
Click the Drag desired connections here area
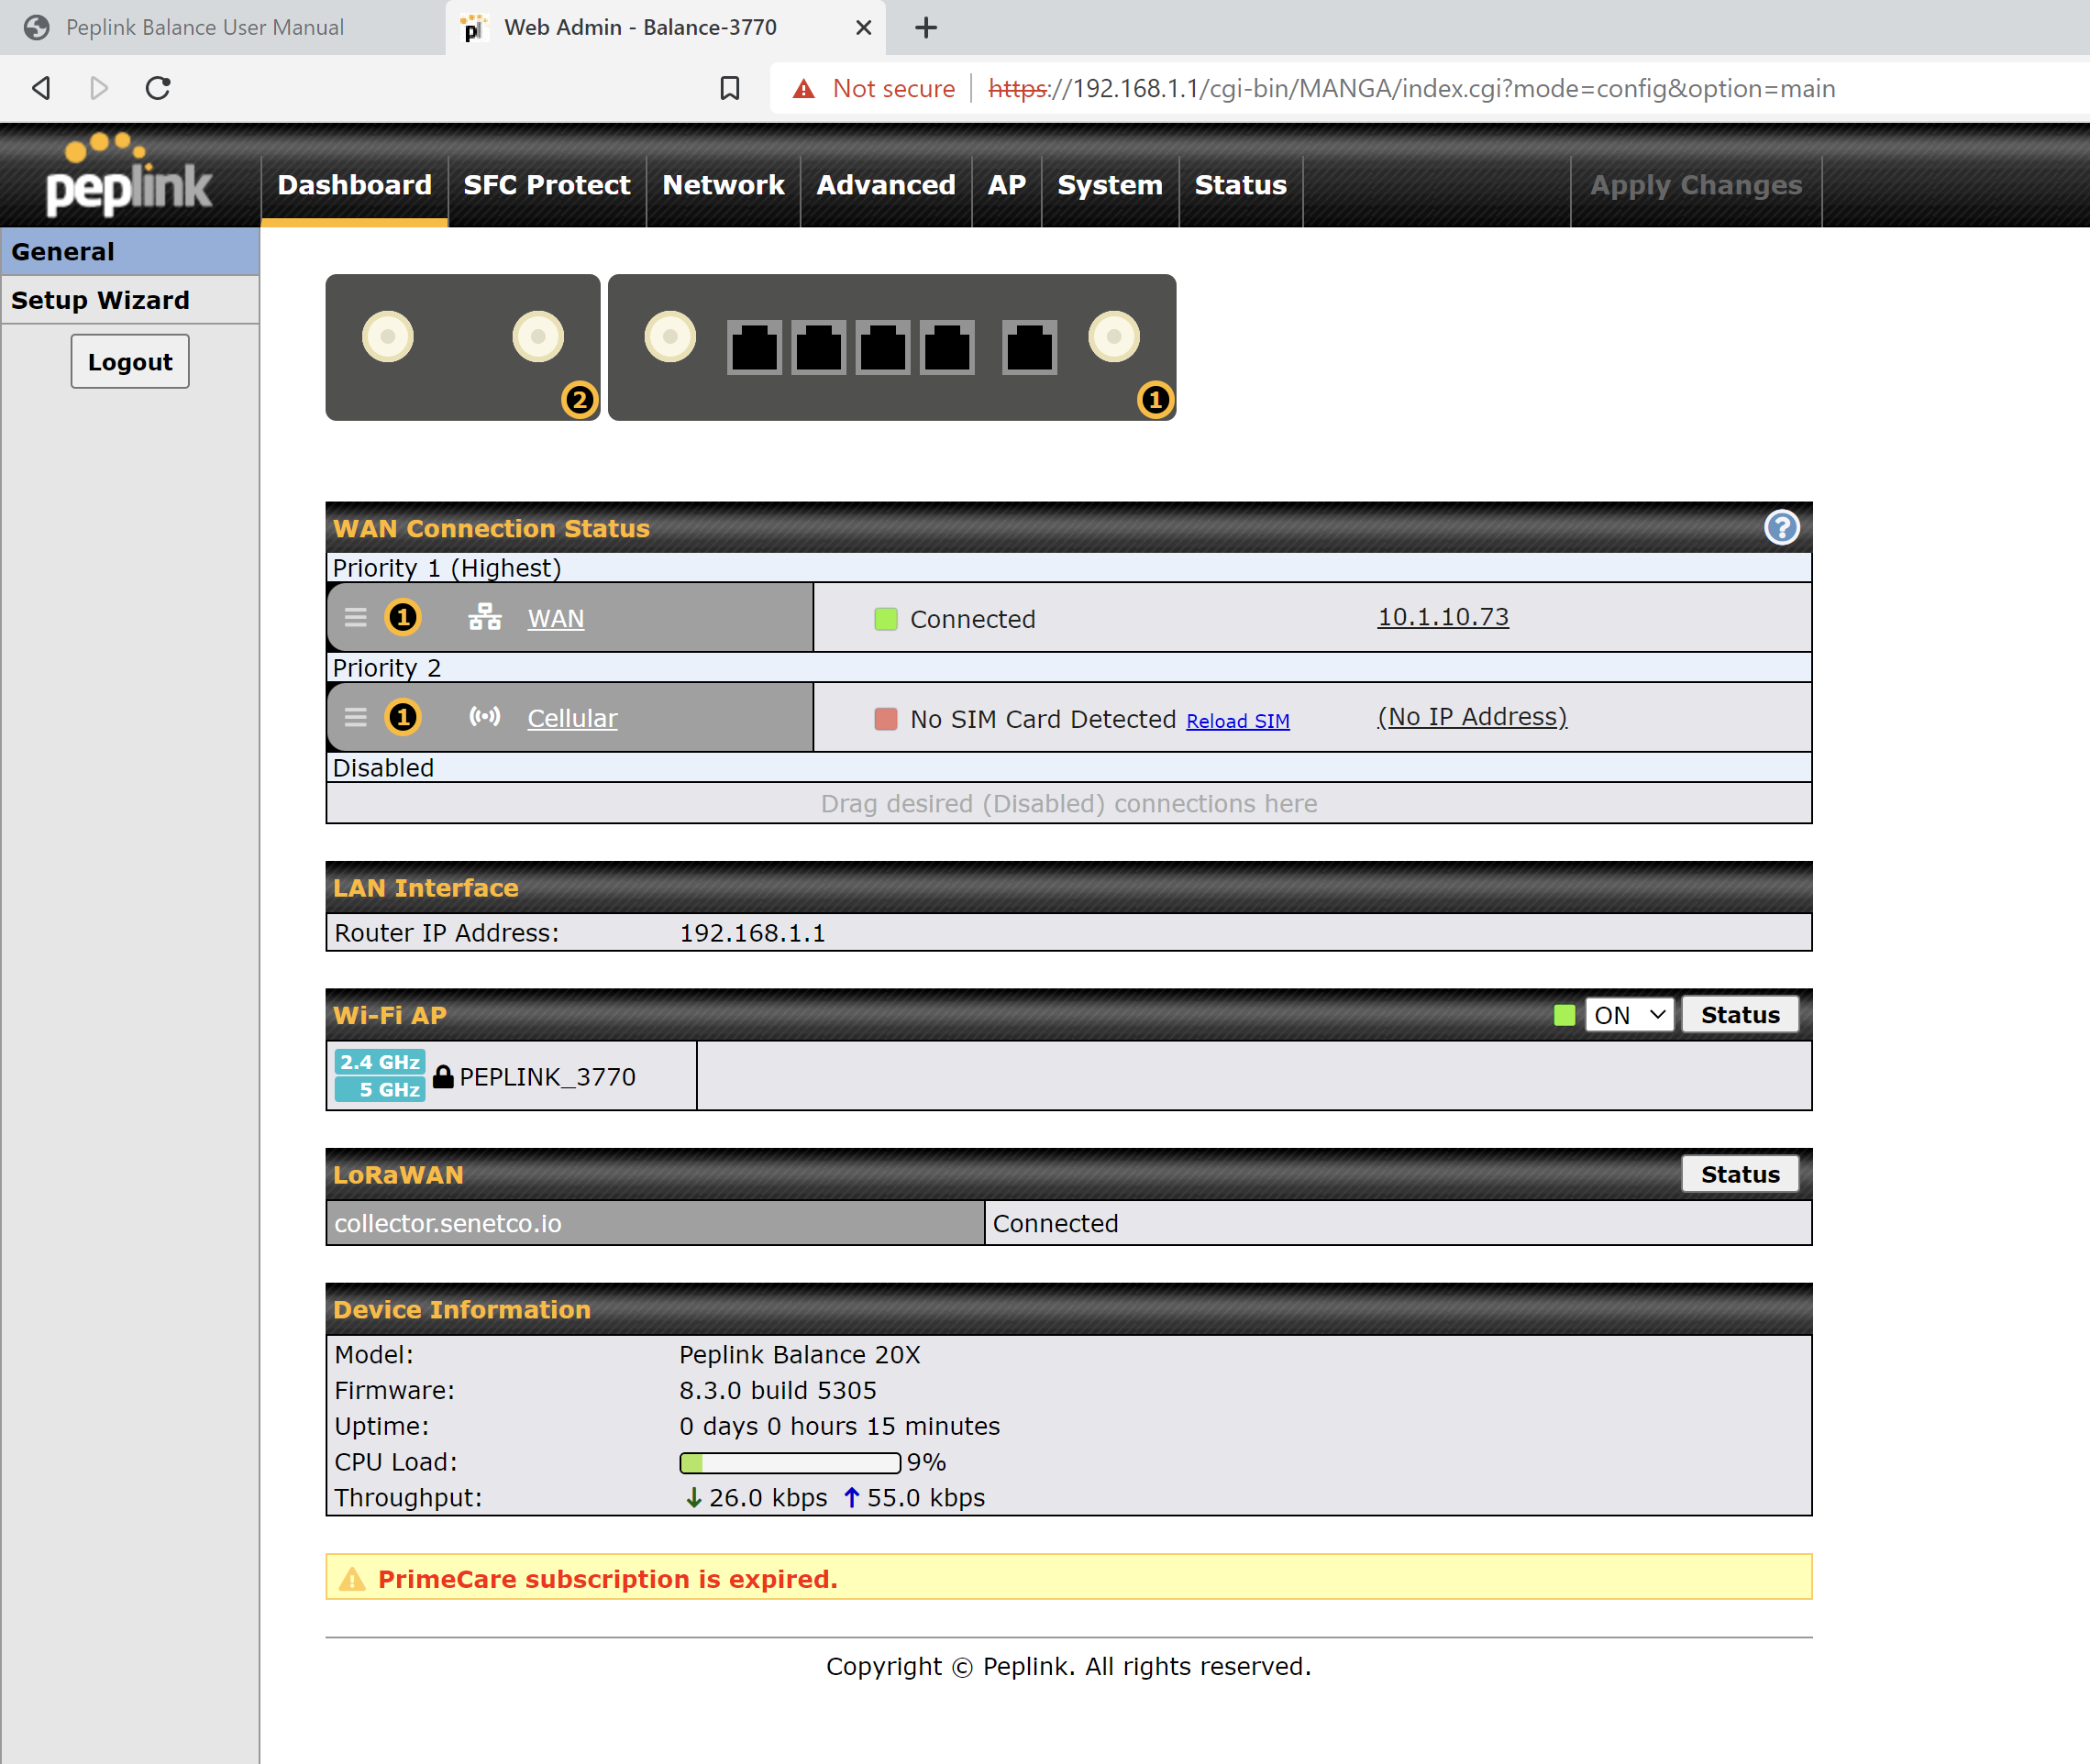tap(1069, 803)
